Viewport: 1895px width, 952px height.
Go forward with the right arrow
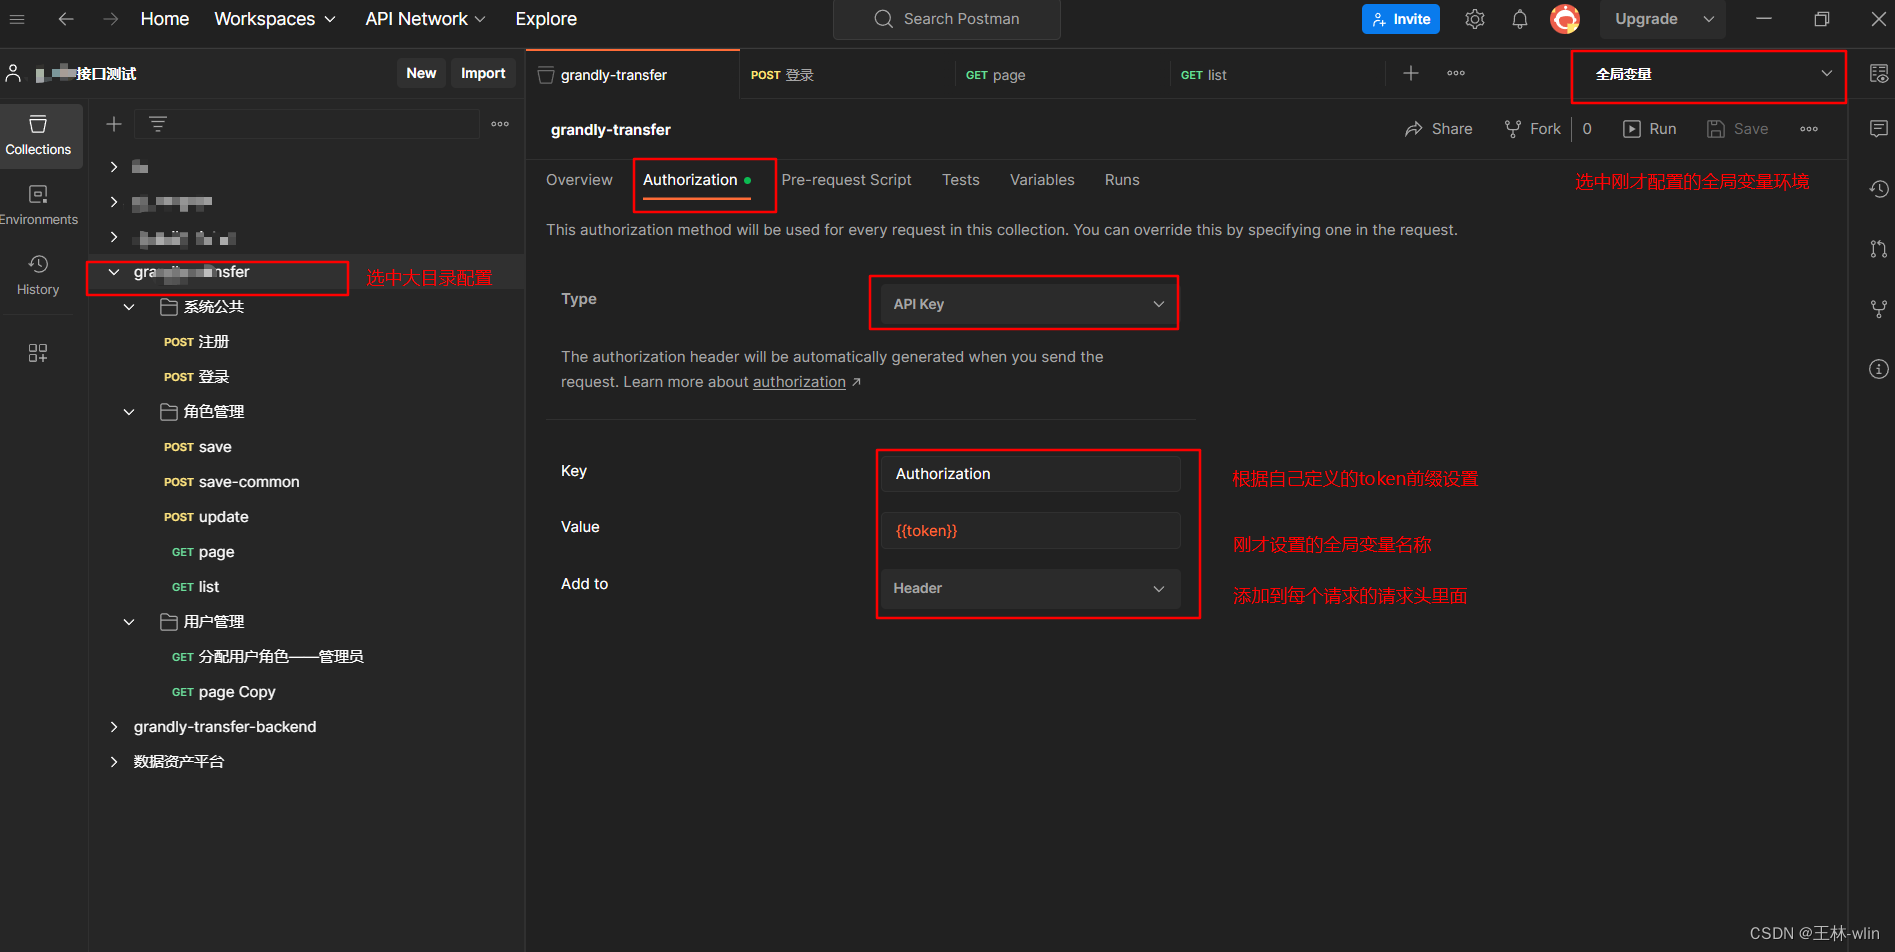(110, 19)
